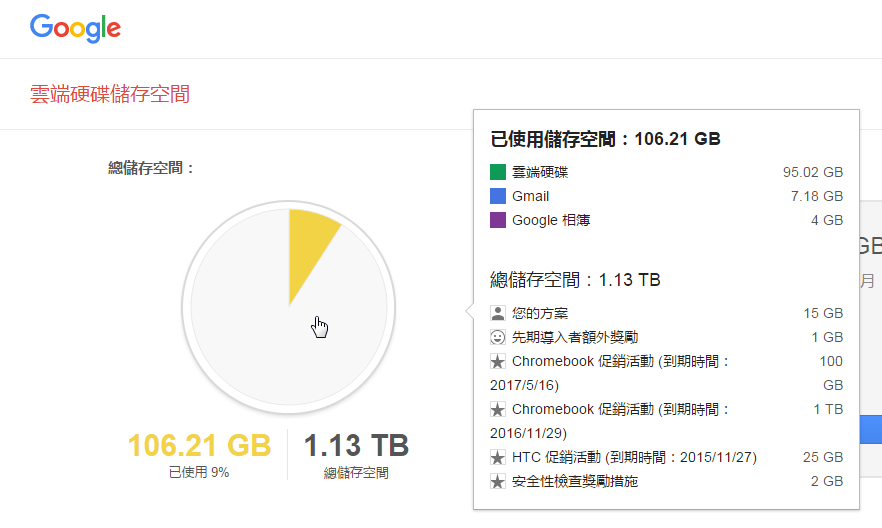
Task: Click the 1 TB Chromebook promotion value
Action: tap(828, 409)
